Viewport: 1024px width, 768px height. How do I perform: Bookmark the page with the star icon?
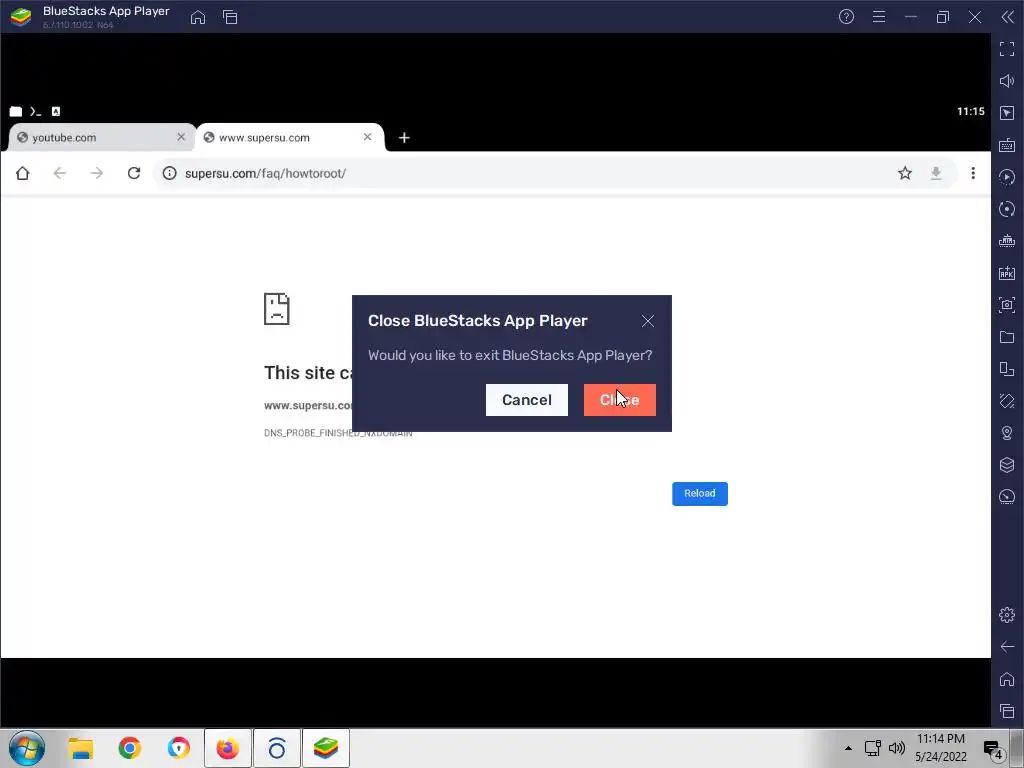pos(904,173)
